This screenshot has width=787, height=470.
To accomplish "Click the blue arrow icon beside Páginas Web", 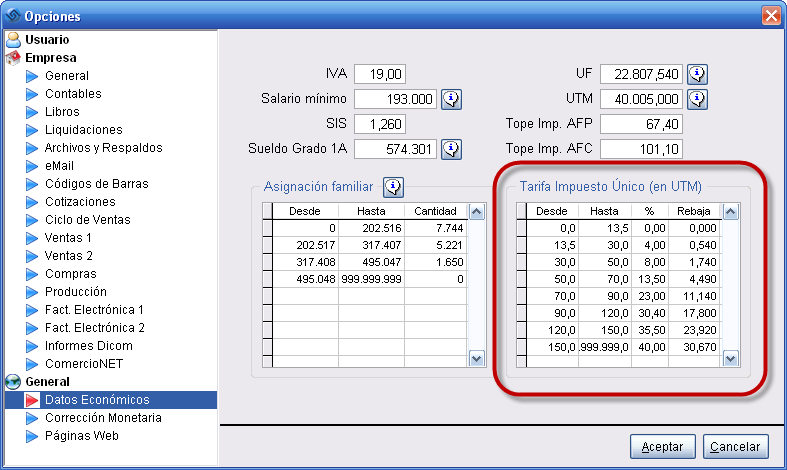I will 32,436.
